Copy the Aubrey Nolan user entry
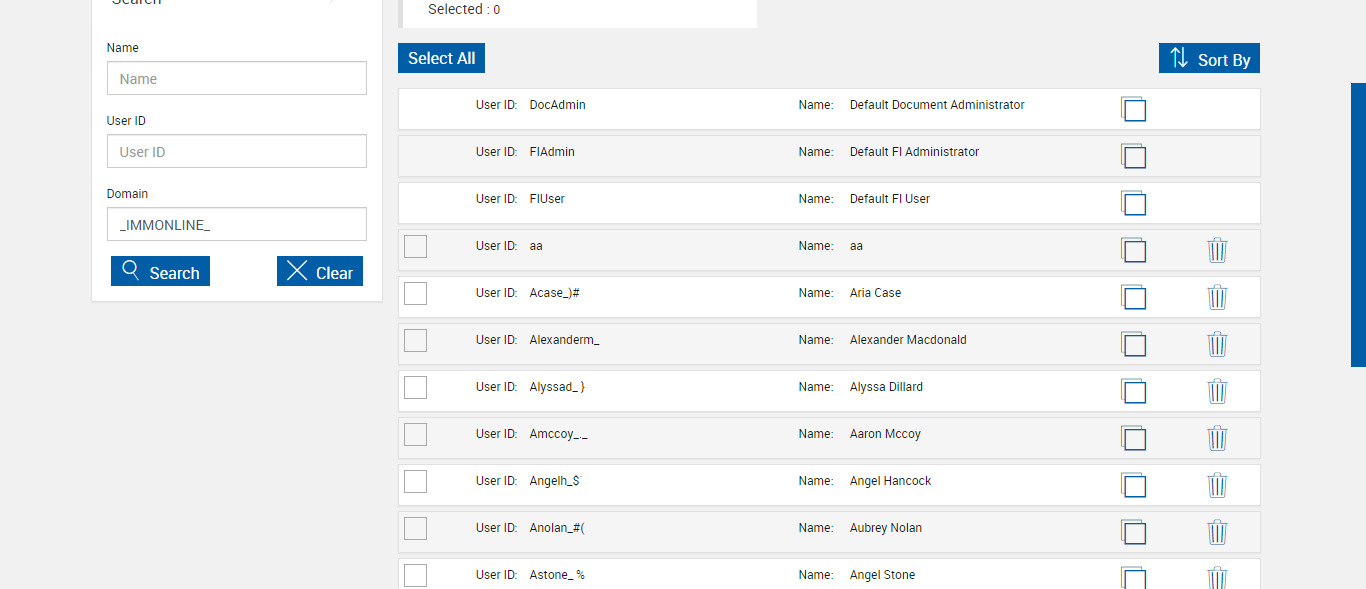The width and height of the screenshot is (1366, 589). click(x=1133, y=532)
